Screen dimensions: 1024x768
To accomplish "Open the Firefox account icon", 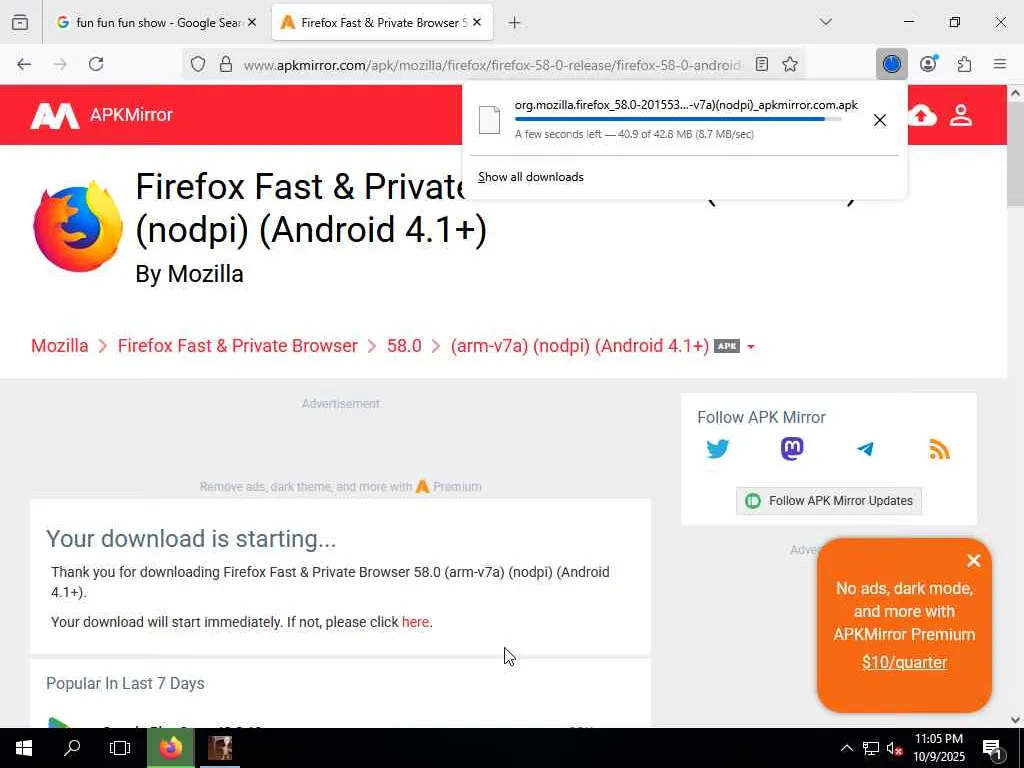I will 928,64.
